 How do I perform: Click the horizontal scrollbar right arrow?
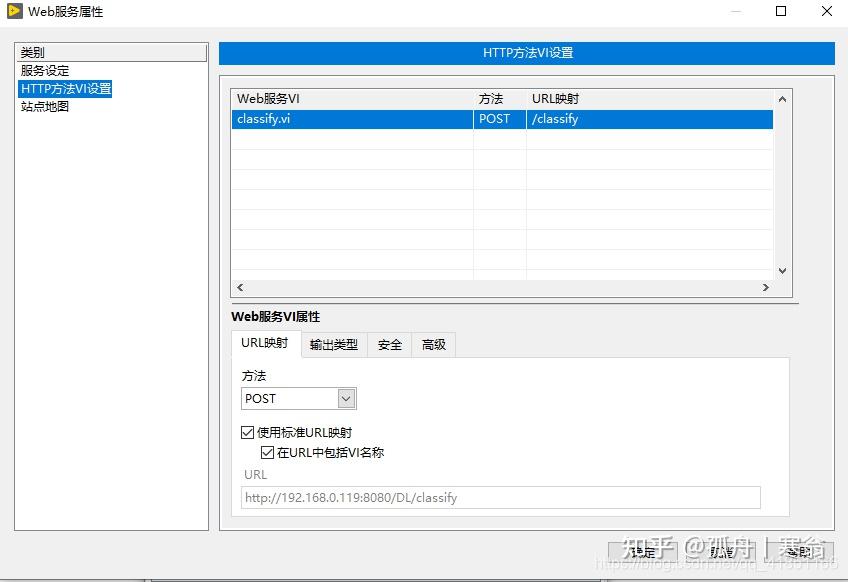766,287
